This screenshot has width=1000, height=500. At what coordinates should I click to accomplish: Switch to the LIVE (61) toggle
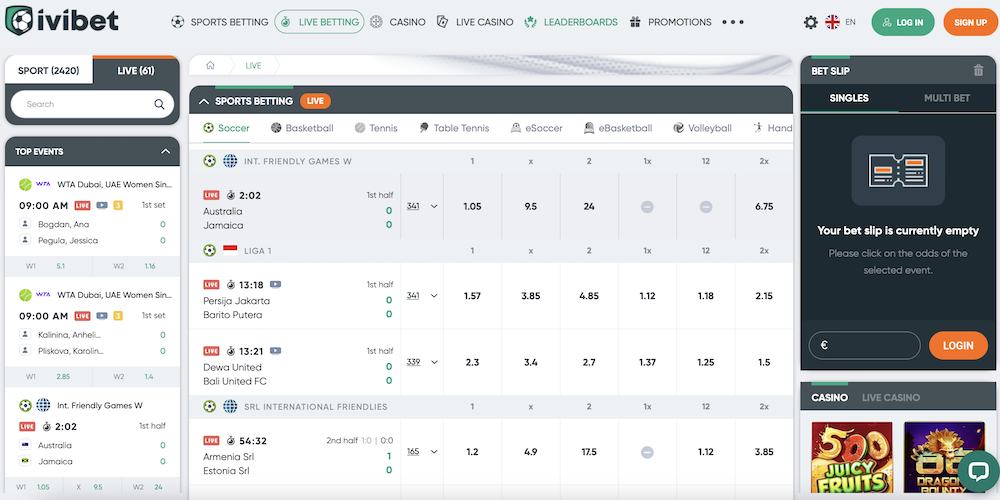[x=135, y=70]
